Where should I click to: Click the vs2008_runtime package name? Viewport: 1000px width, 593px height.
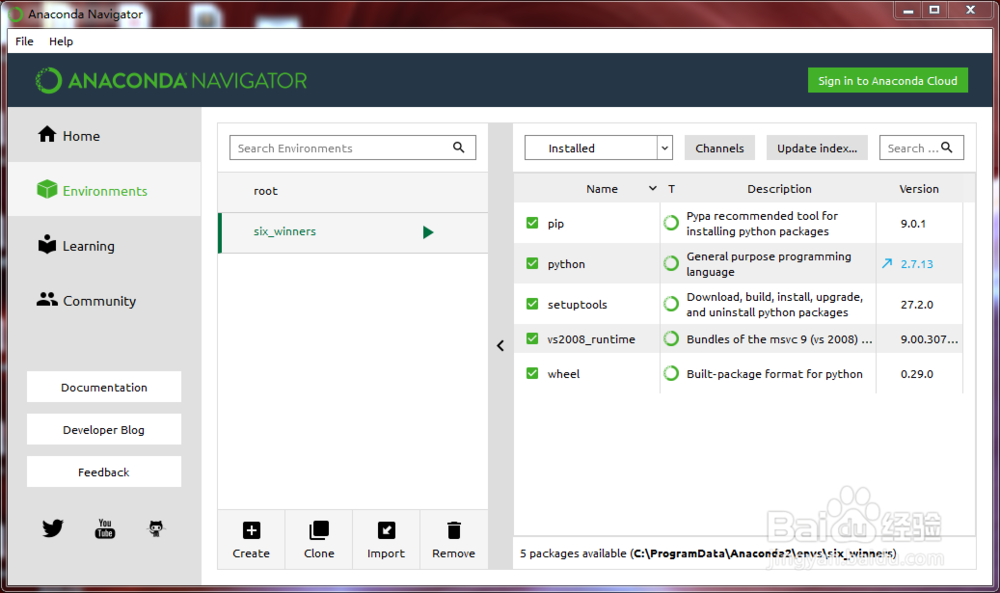click(x=591, y=339)
